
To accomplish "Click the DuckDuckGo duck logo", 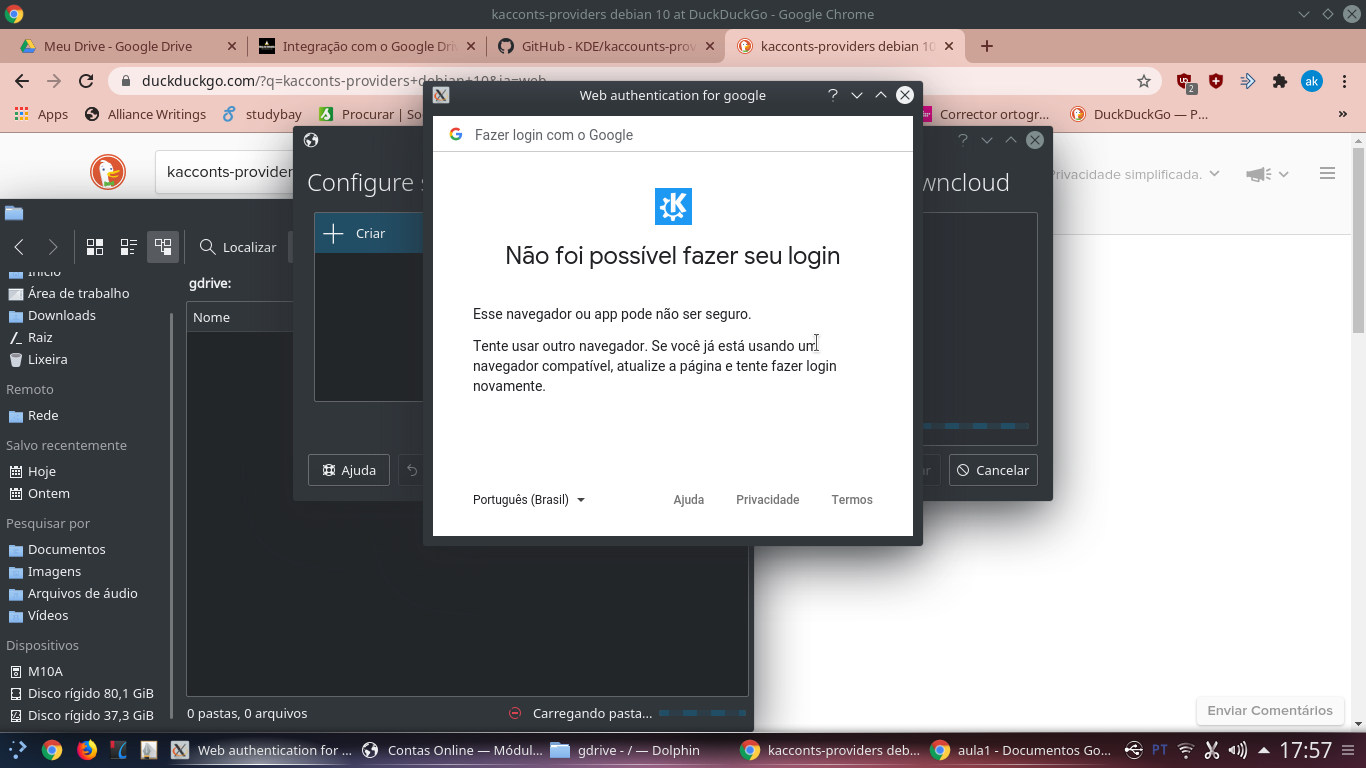I will click(108, 172).
